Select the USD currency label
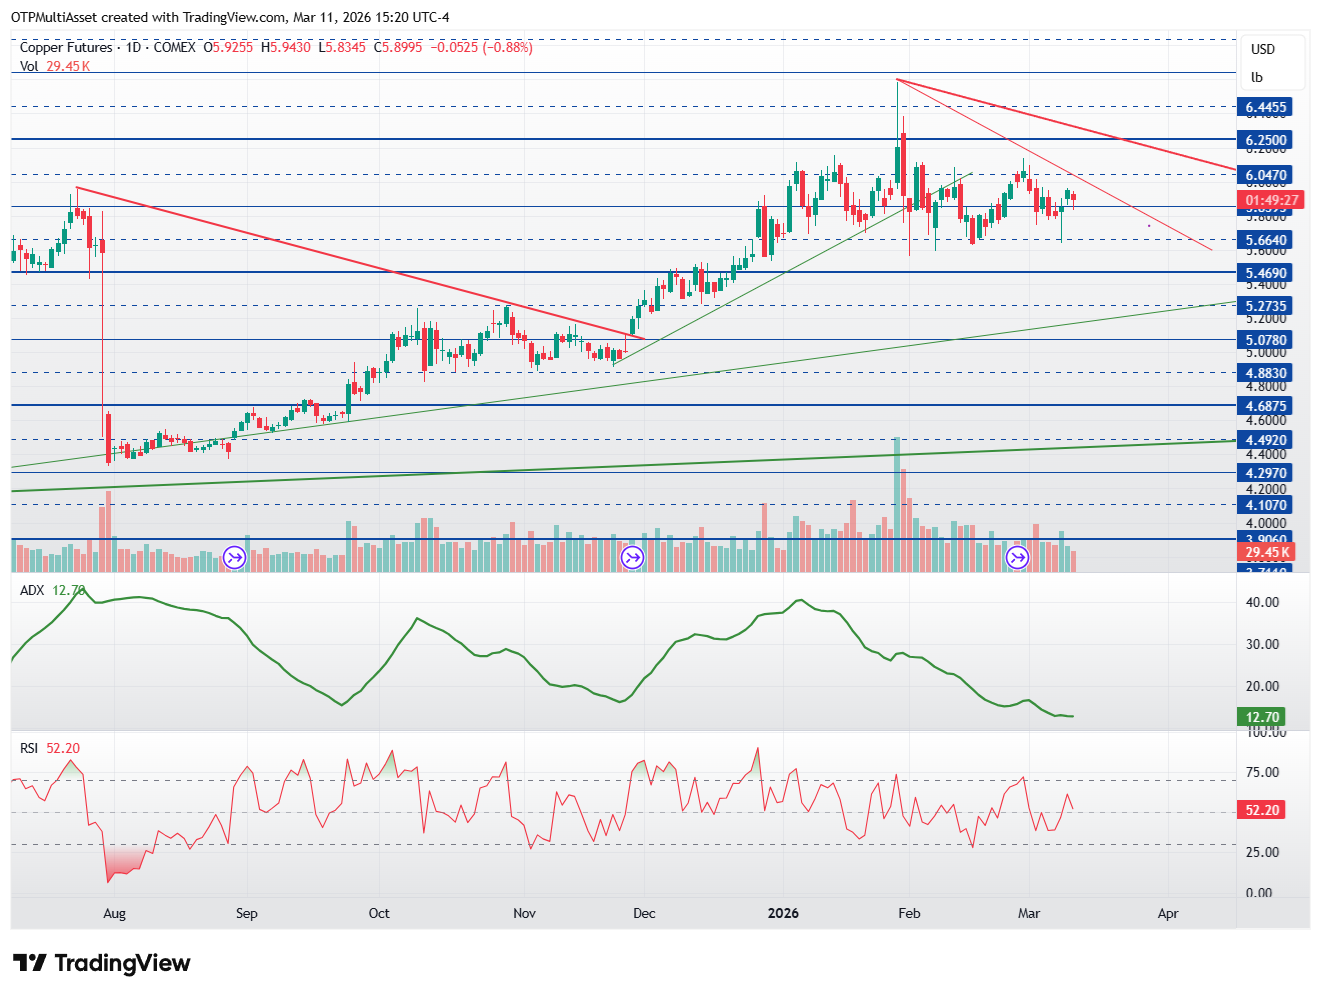The width and height of the screenshot is (1321, 997). 1263,49
